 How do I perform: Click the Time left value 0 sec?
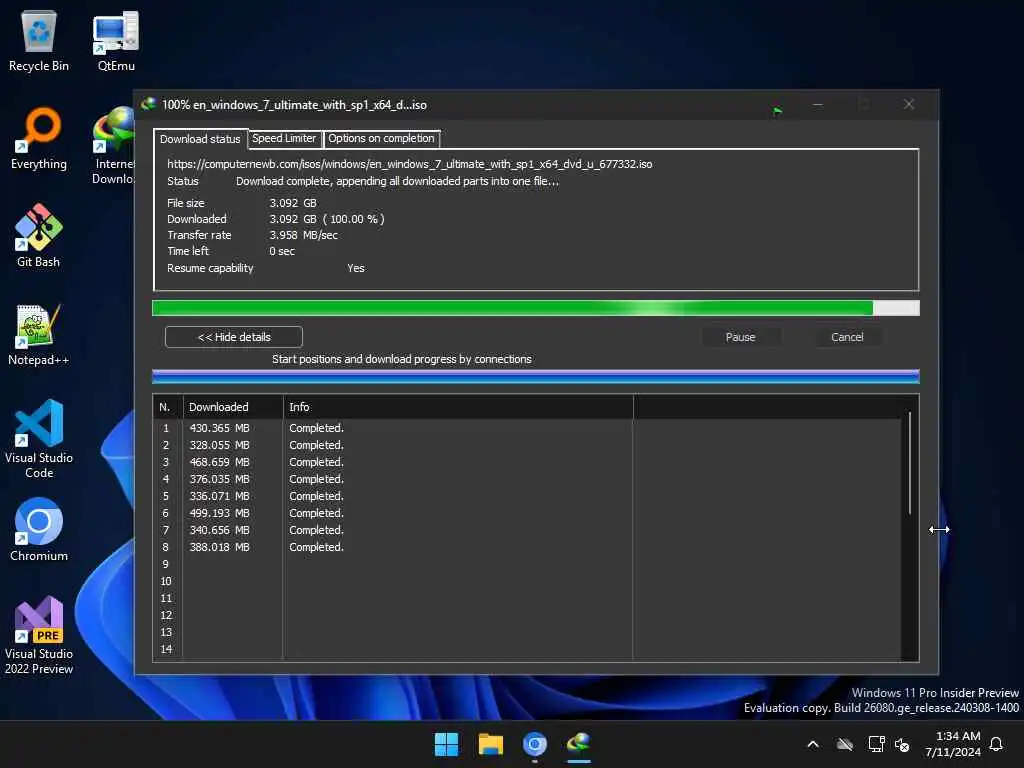click(x=281, y=251)
